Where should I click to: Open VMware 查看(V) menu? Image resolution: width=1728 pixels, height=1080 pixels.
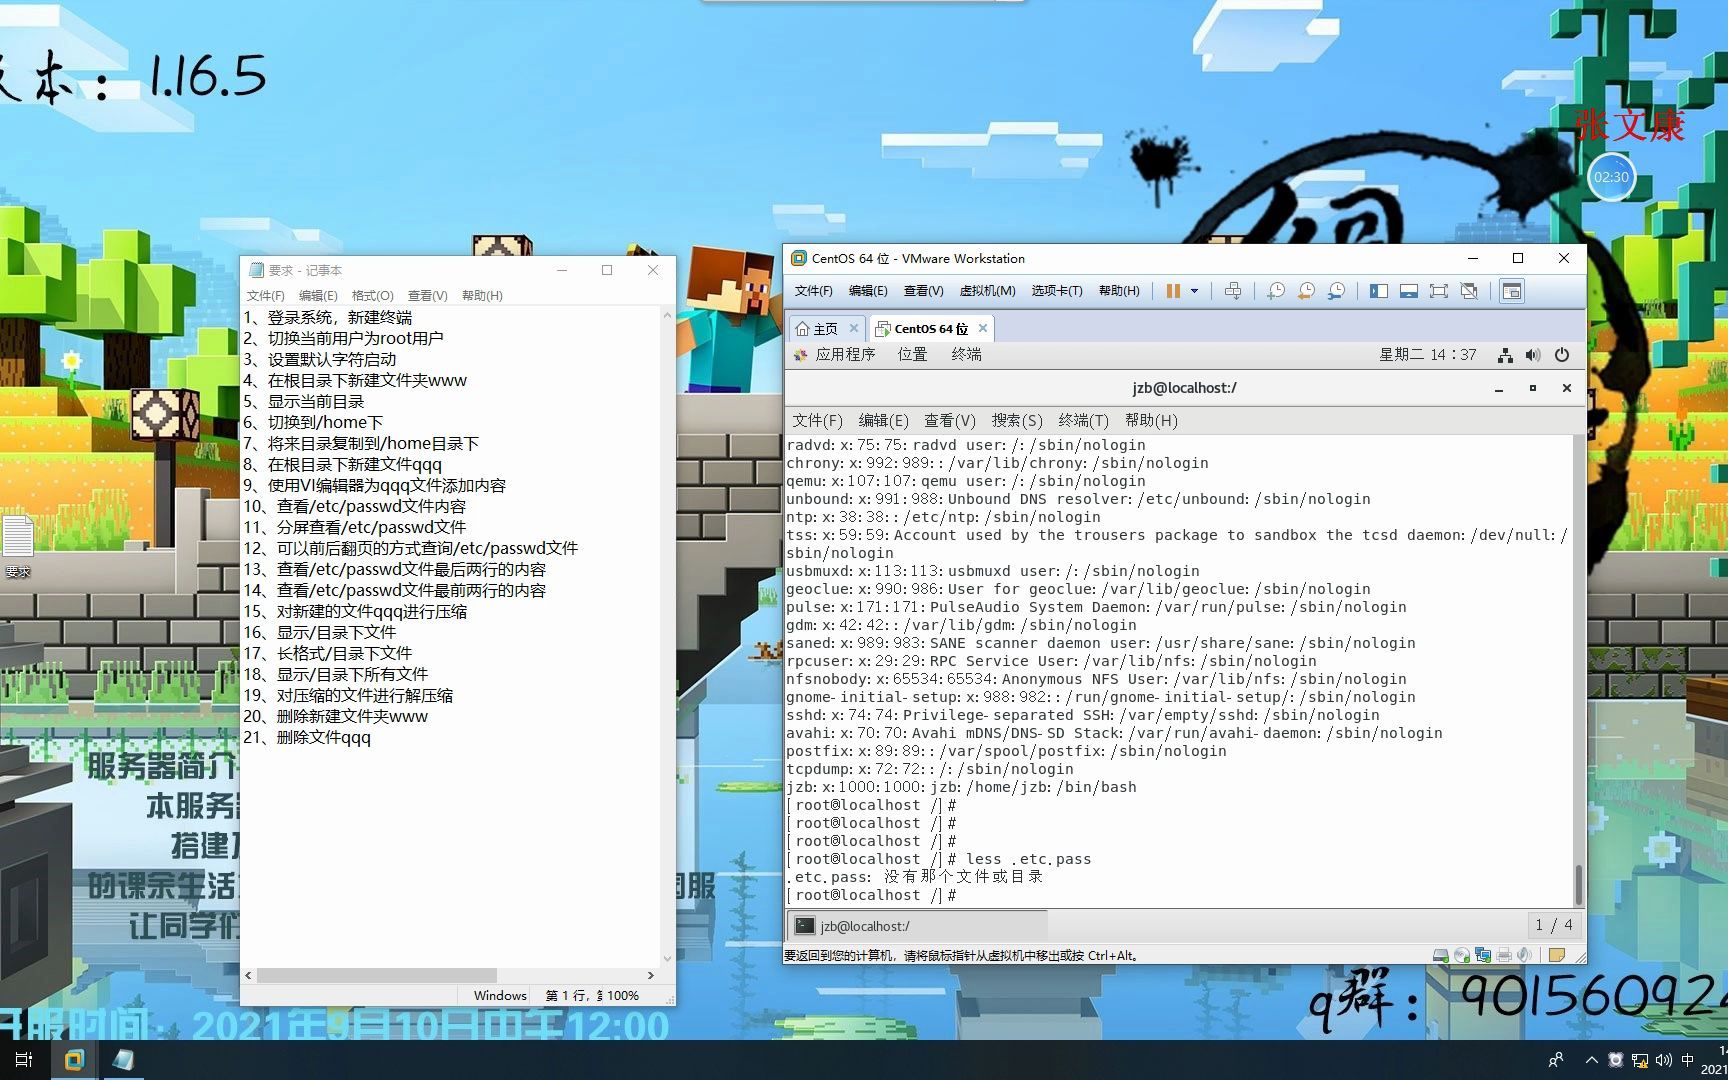click(x=923, y=291)
